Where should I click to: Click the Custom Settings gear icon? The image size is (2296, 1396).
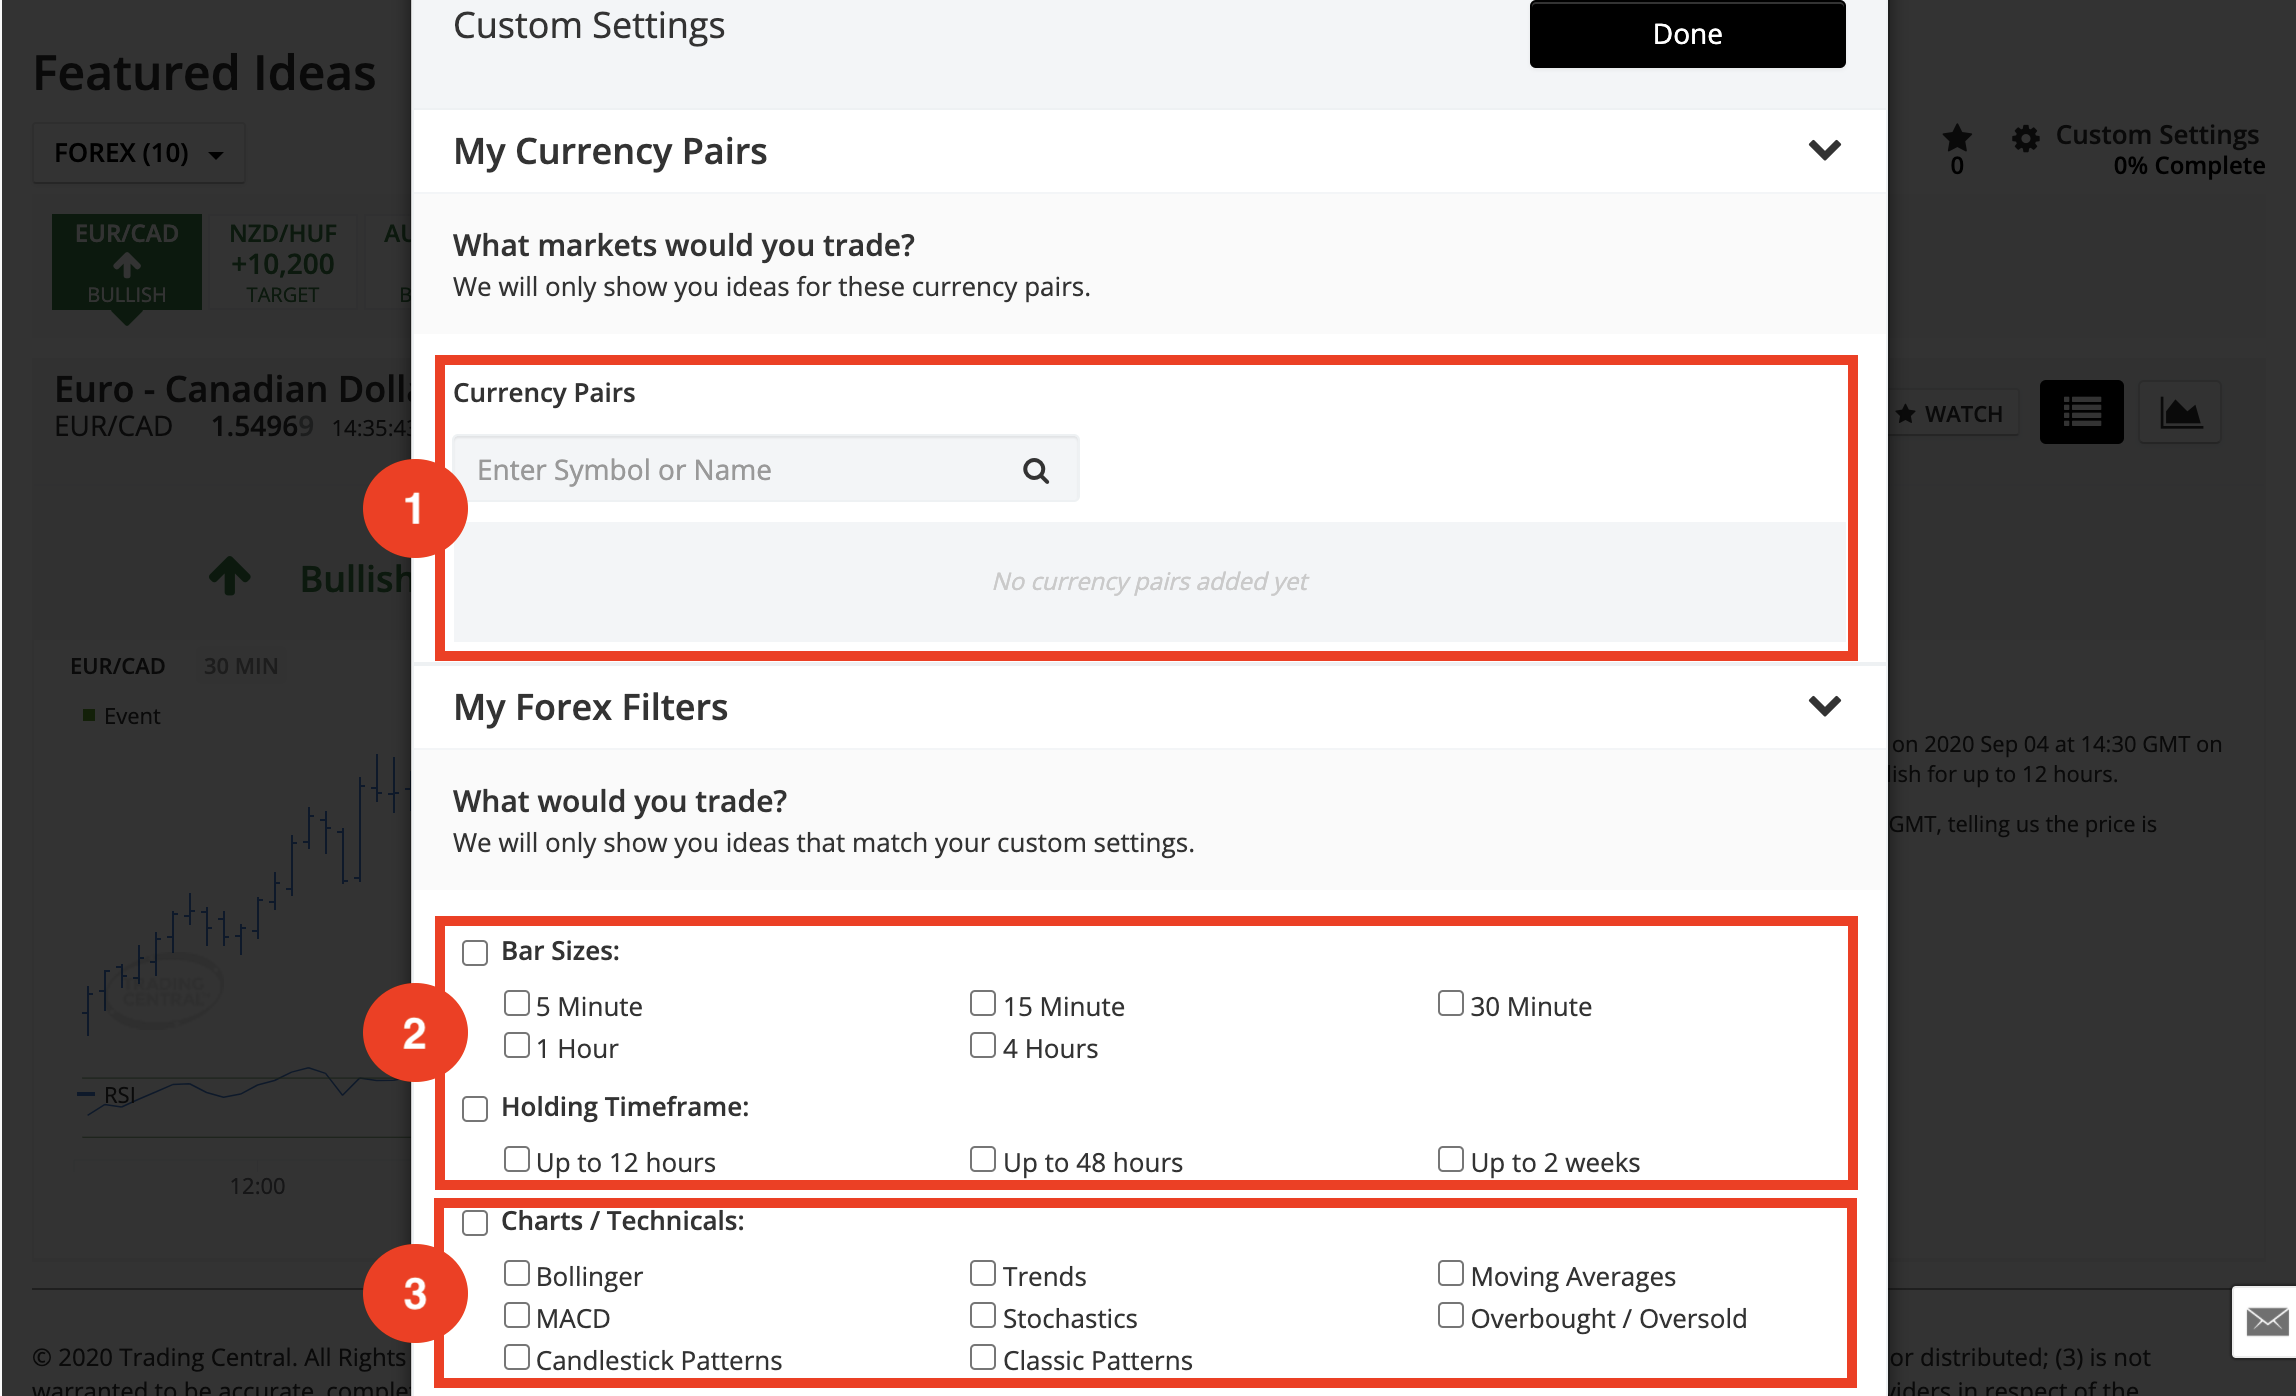coord(2025,138)
